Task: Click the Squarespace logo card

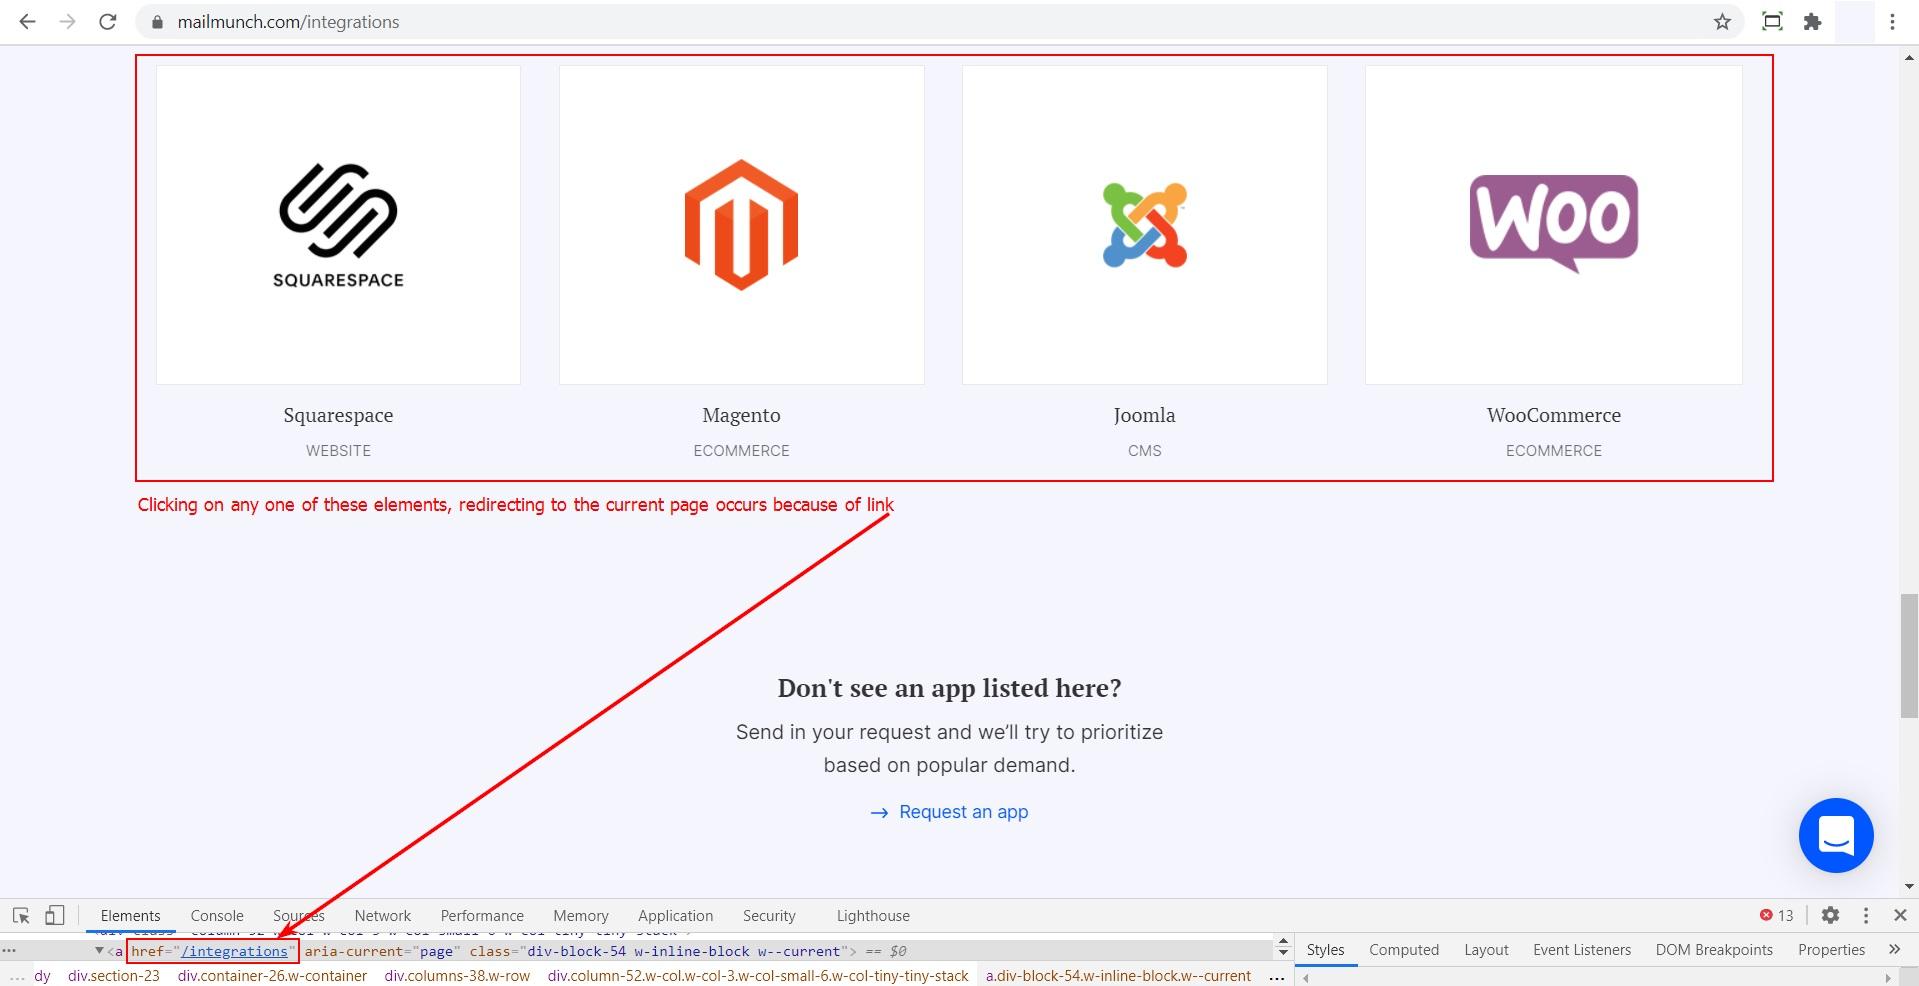Action: 338,225
